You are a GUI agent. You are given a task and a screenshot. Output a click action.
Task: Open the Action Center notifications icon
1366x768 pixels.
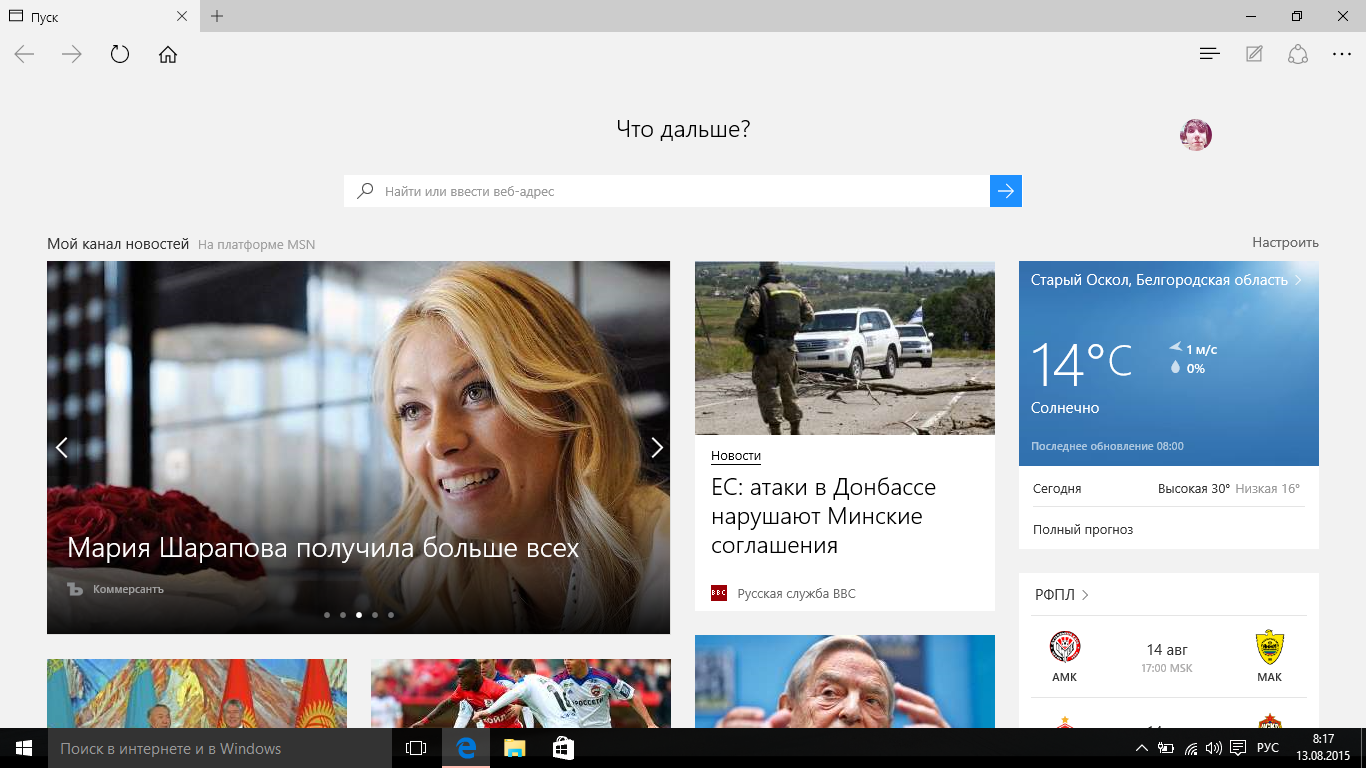(x=1238, y=748)
